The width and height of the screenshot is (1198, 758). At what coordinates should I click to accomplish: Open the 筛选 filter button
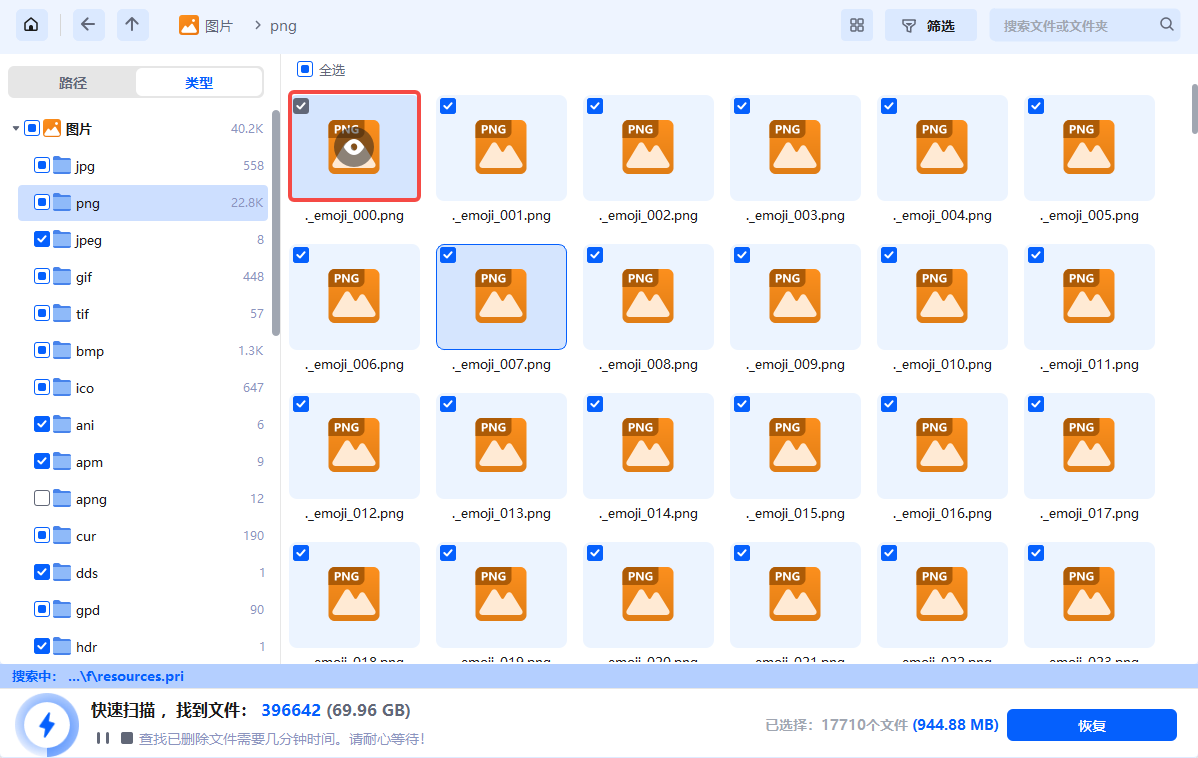point(930,25)
